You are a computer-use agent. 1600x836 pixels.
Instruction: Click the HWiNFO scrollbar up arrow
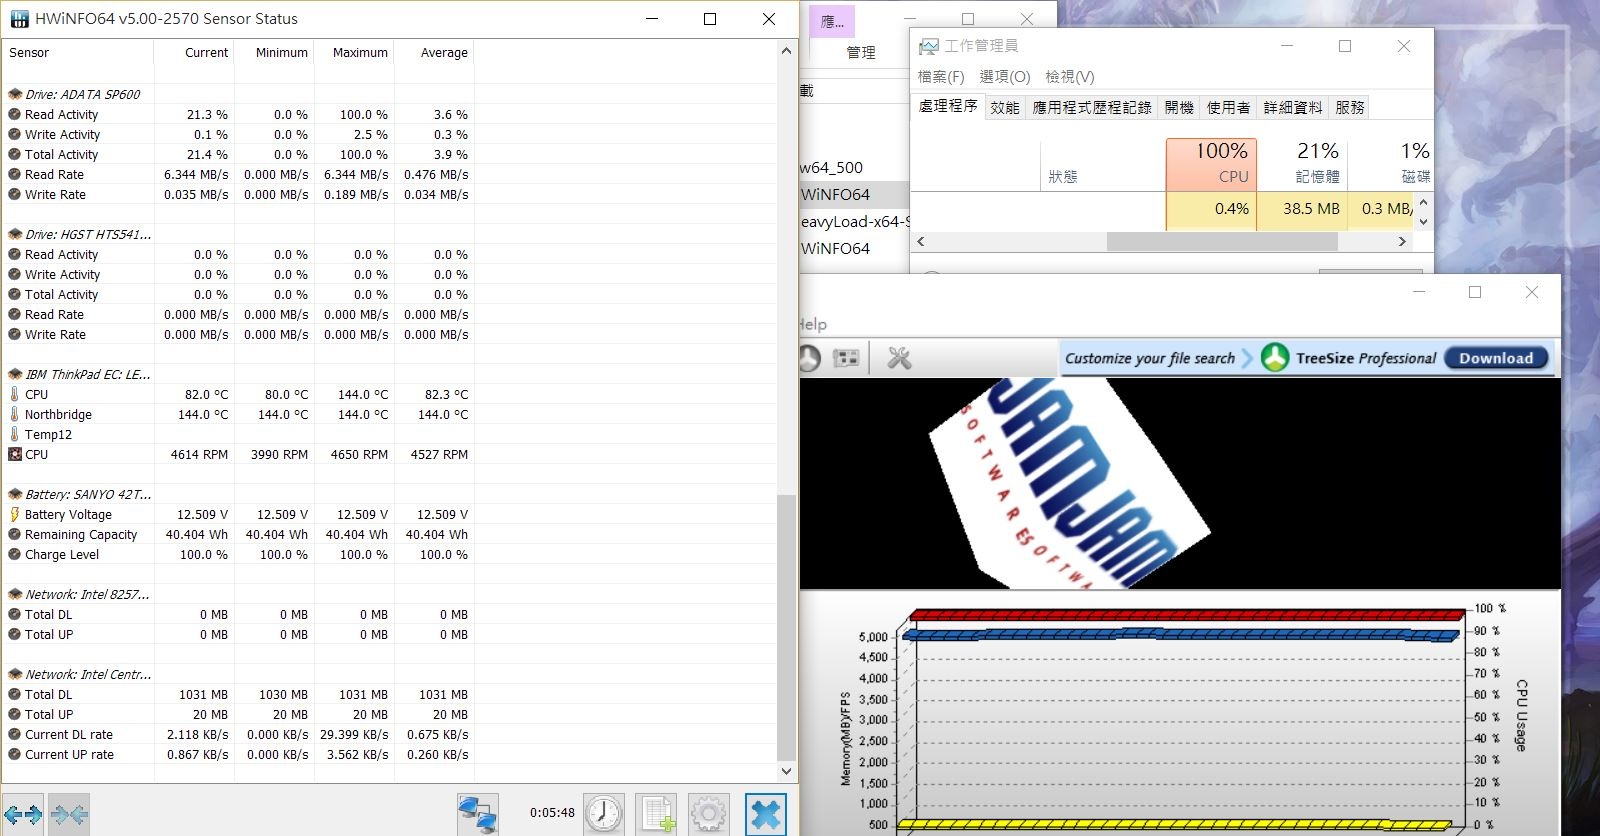(x=786, y=50)
